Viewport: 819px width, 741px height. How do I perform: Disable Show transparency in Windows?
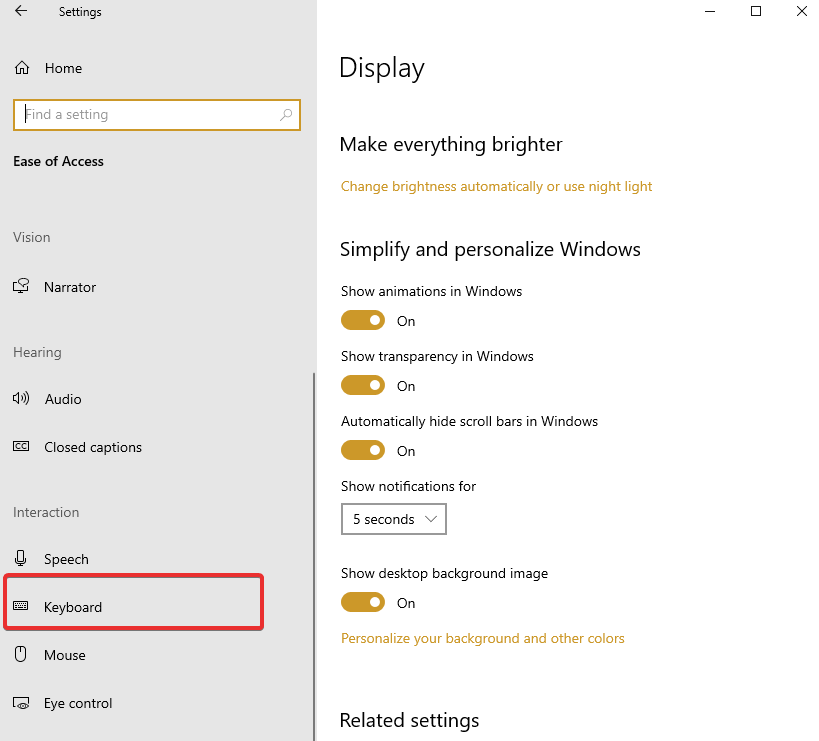pos(363,385)
